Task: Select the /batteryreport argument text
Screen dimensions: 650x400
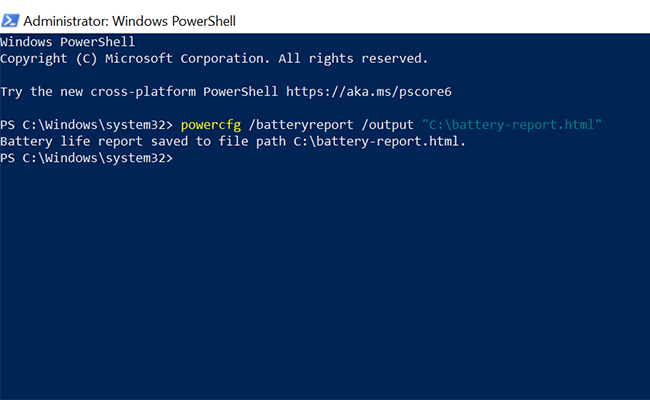Action: 301,125
